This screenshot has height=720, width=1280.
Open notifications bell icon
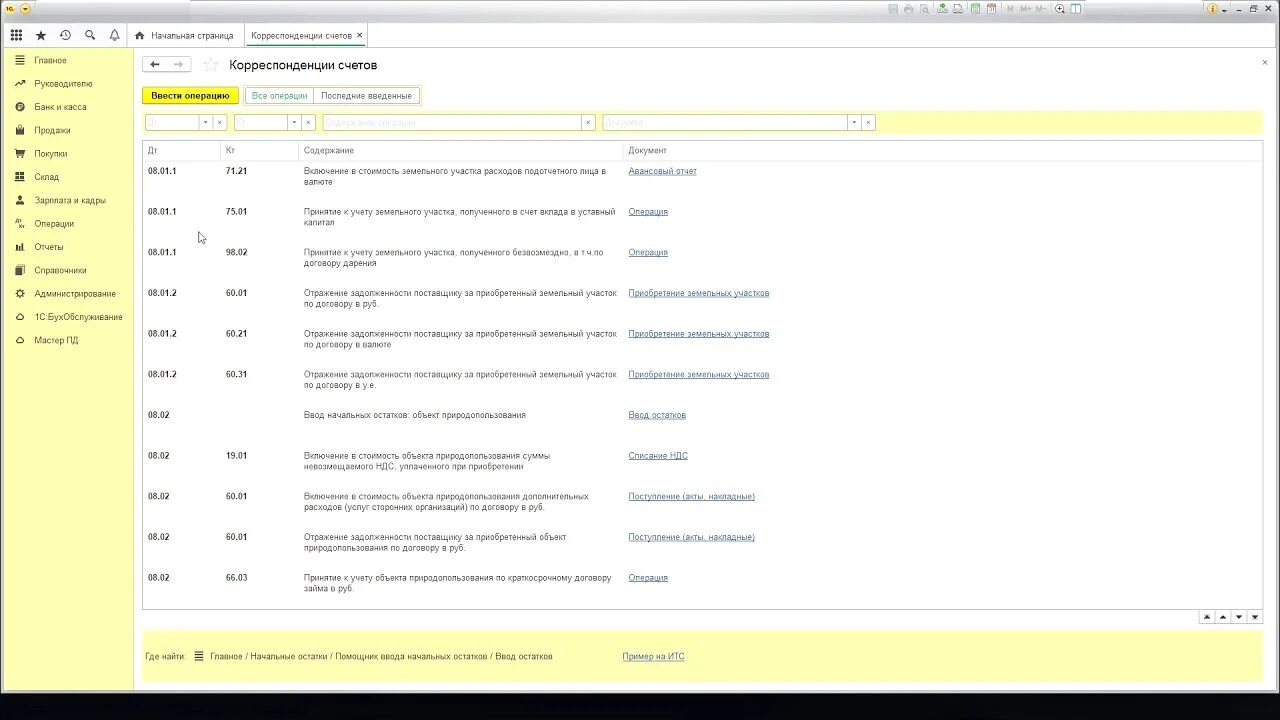pos(114,35)
